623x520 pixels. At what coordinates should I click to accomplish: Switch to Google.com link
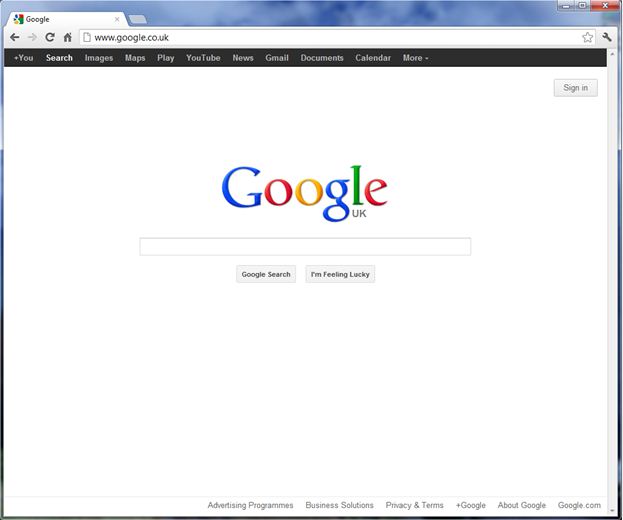(579, 505)
